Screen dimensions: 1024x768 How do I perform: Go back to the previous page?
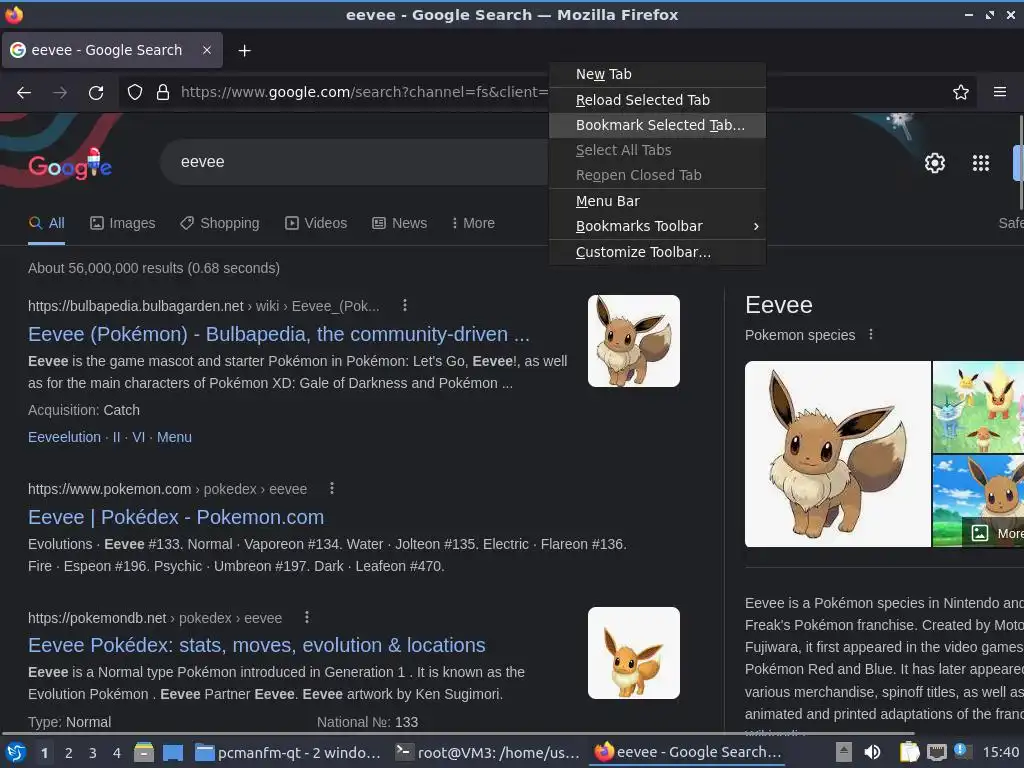pos(24,93)
